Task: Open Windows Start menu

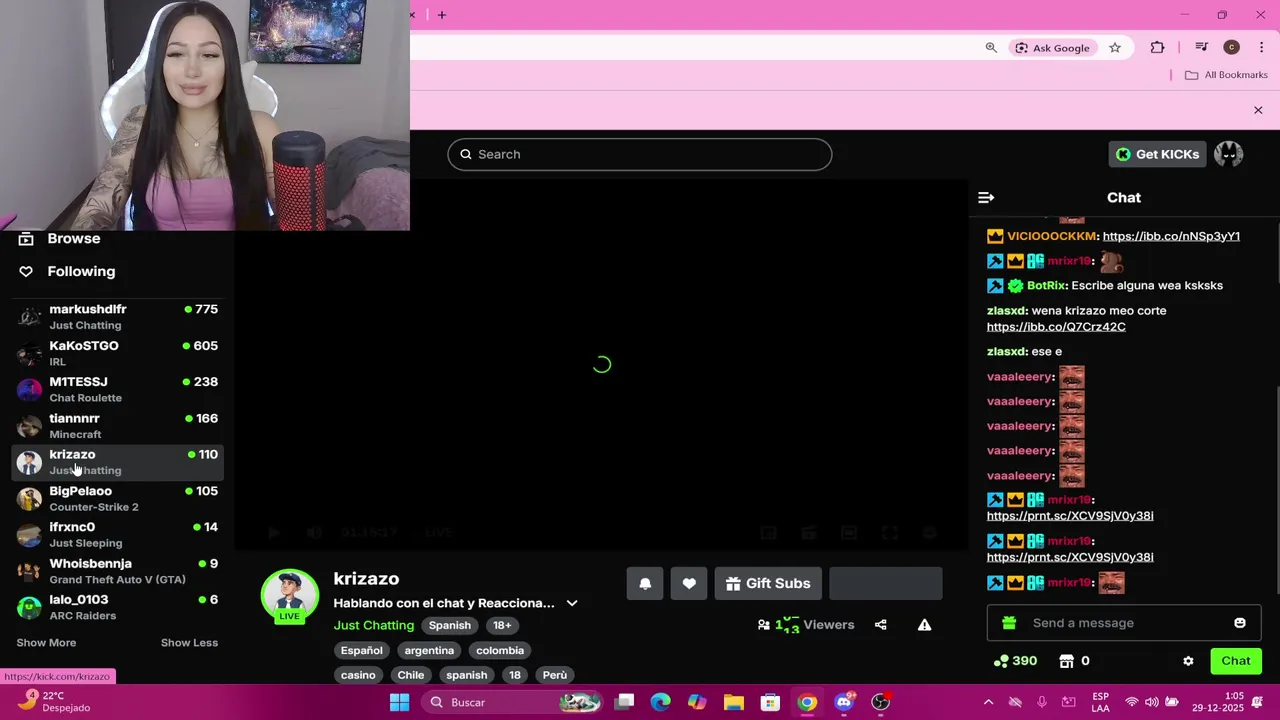Action: (399, 702)
